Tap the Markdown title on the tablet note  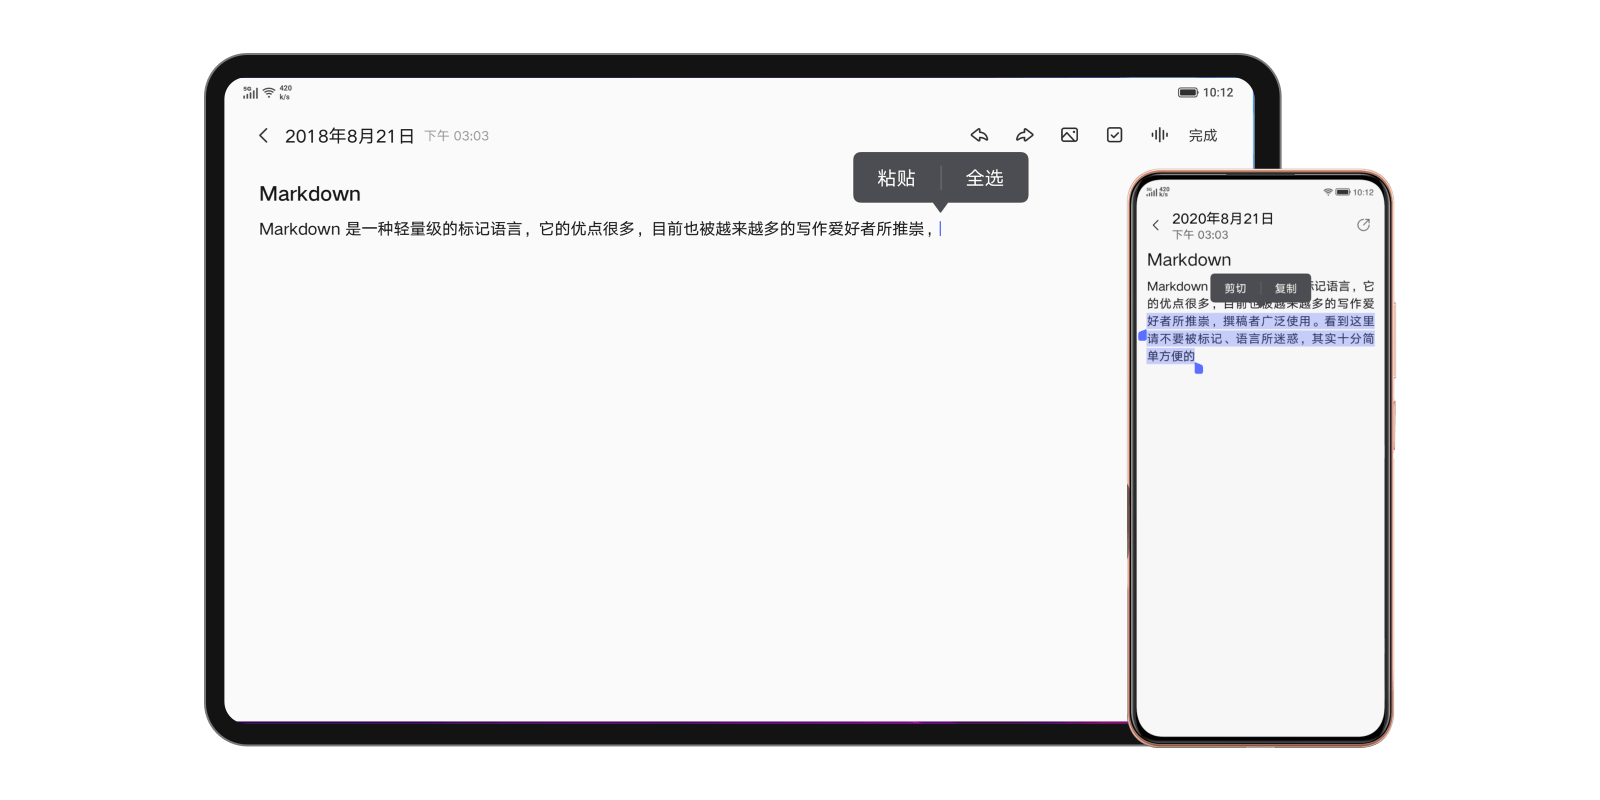[x=310, y=194]
